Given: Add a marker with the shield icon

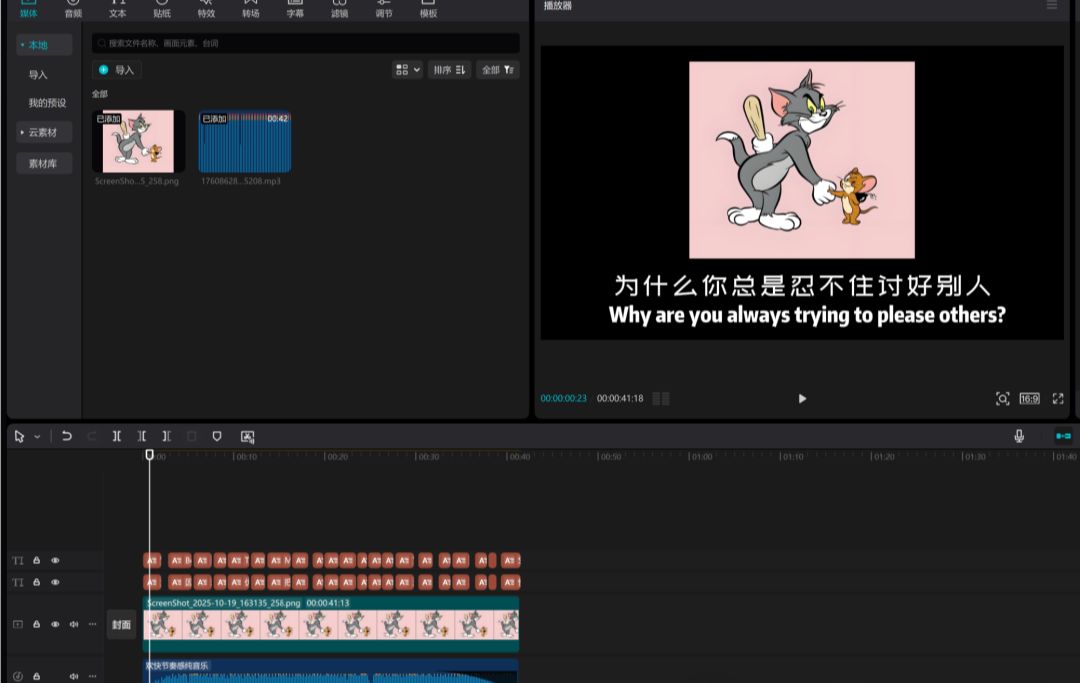Looking at the screenshot, I should [217, 436].
